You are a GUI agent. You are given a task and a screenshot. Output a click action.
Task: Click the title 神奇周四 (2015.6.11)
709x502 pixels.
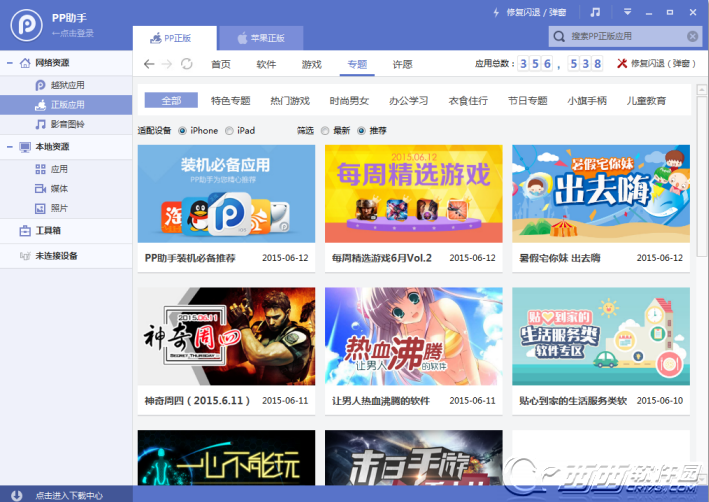[197, 401]
